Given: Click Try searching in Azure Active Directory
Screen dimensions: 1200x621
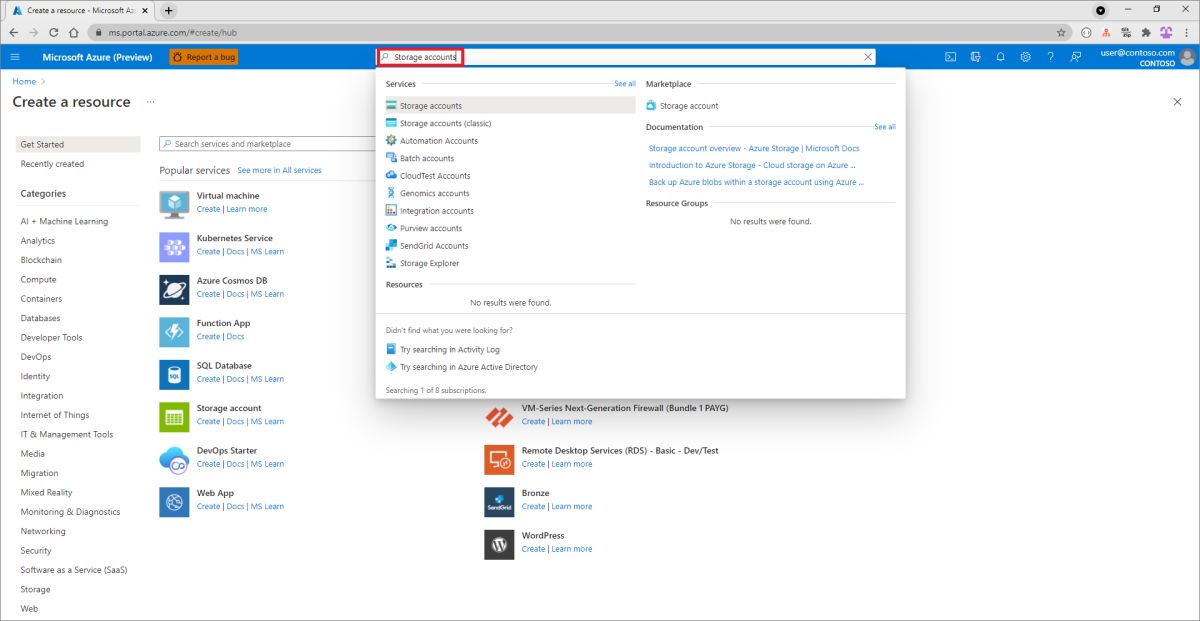Looking at the screenshot, I should 469,367.
